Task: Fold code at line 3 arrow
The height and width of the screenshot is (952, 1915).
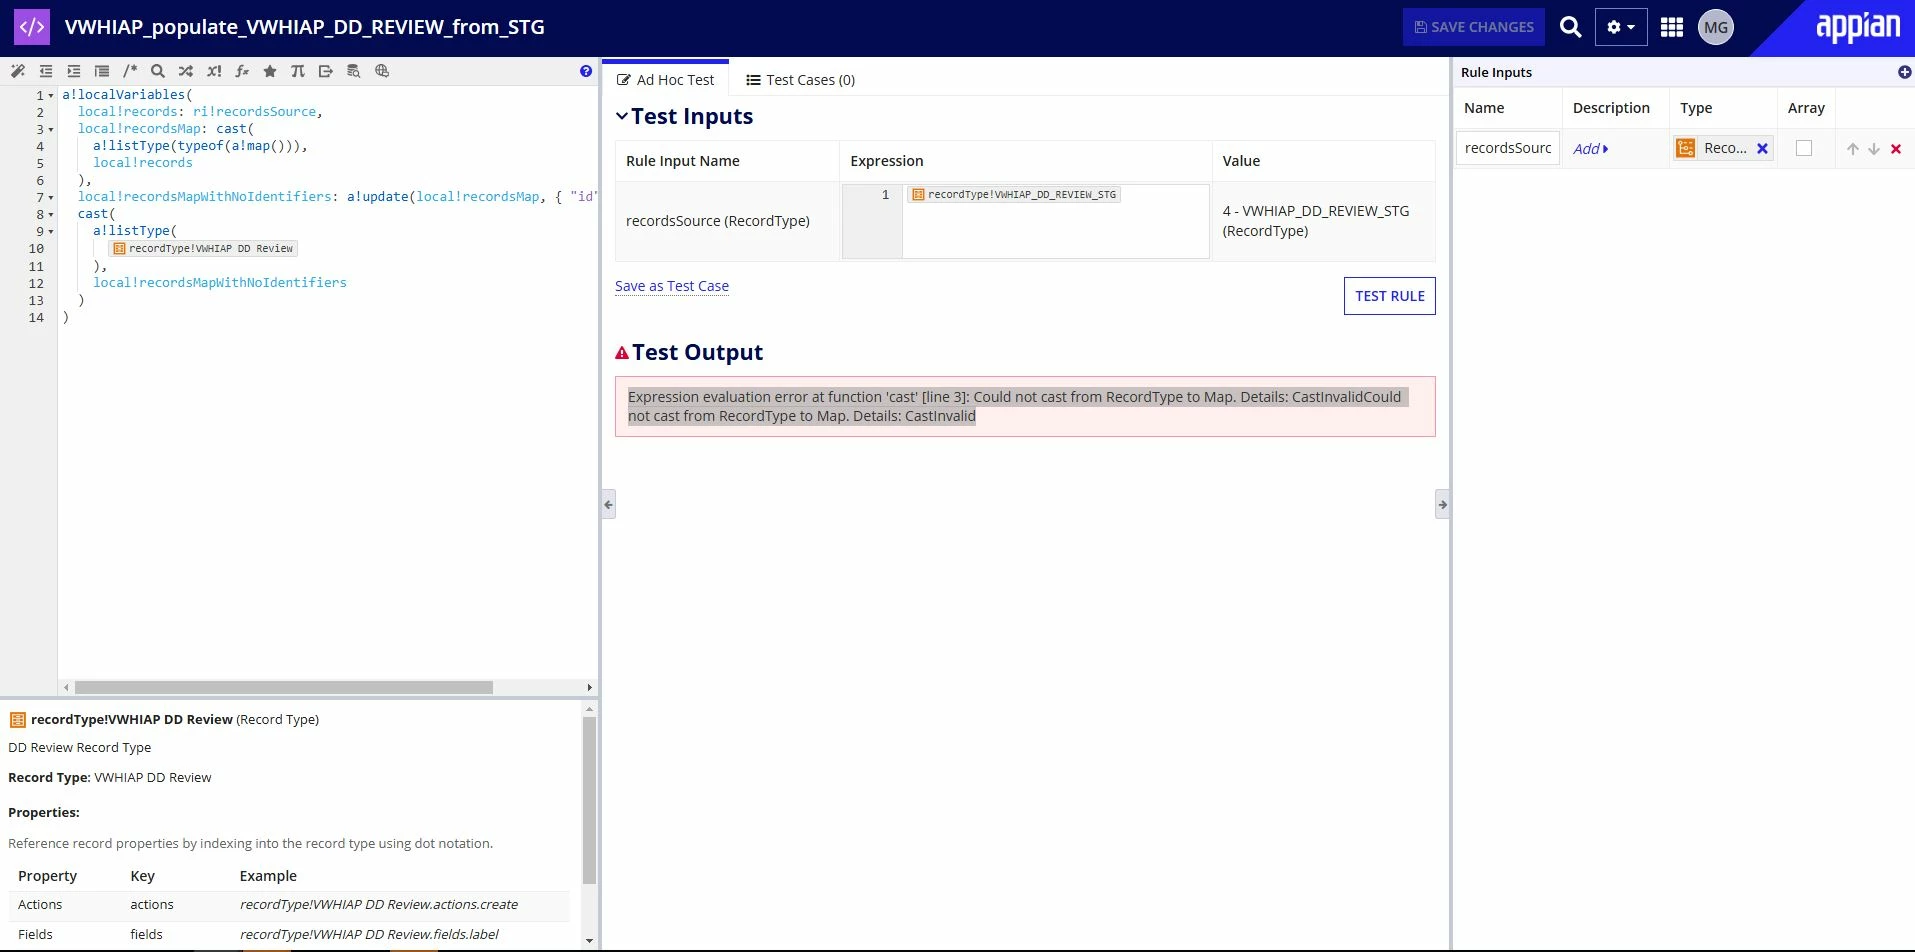Action: [51, 130]
